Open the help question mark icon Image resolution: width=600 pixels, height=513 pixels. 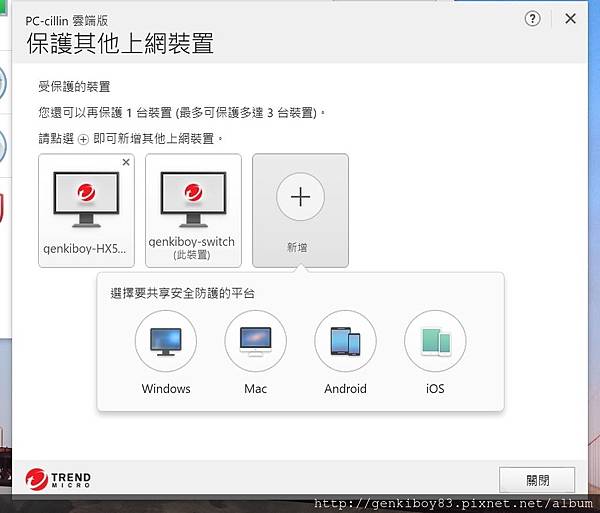(533, 18)
